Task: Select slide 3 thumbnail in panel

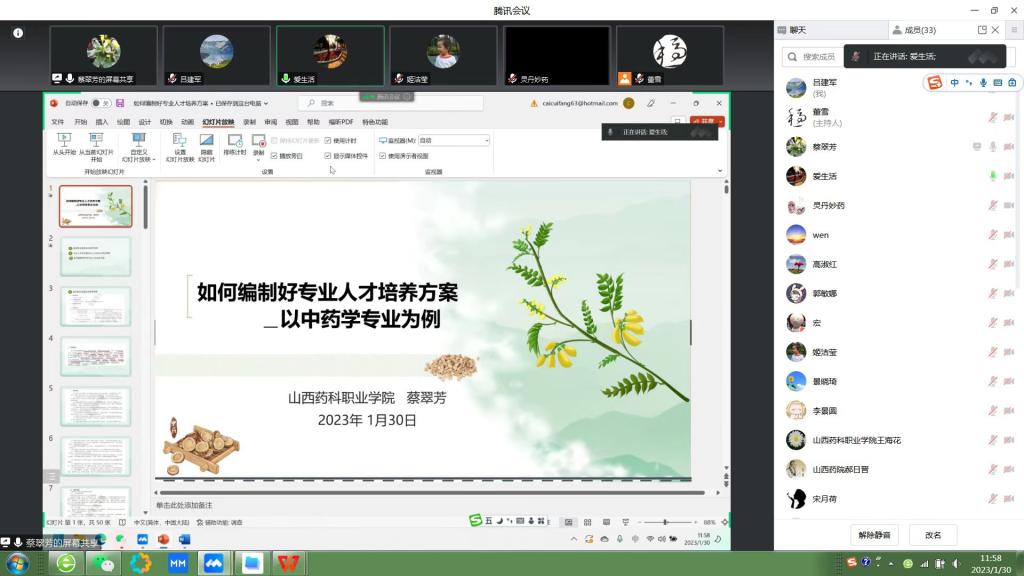Action: click(95, 306)
